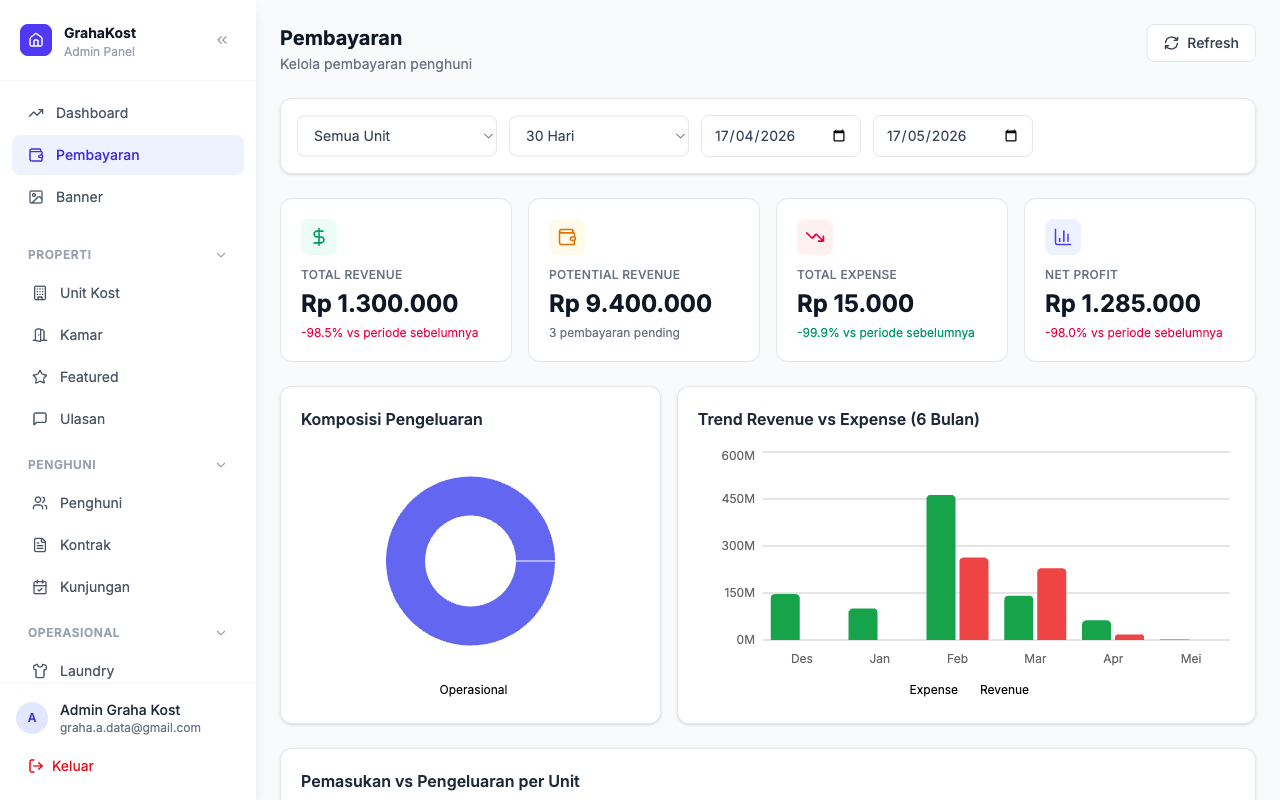Collapse the OPERASIONAL section chevron
The height and width of the screenshot is (800, 1280).
[221, 633]
